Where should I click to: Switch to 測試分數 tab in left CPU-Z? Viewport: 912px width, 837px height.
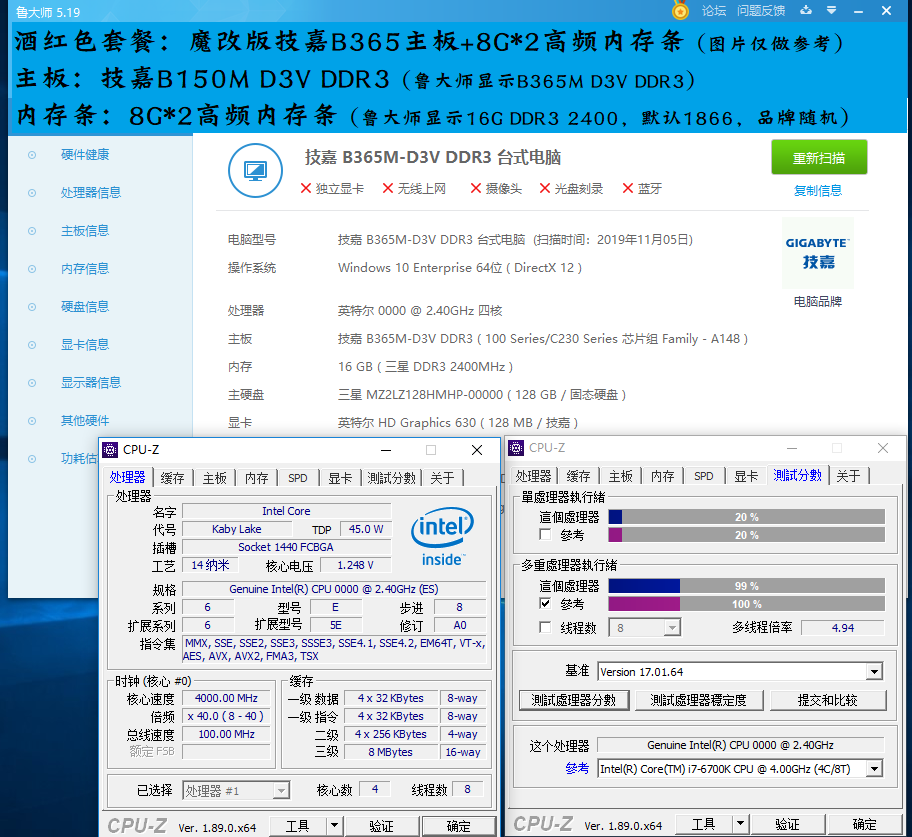(391, 478)
